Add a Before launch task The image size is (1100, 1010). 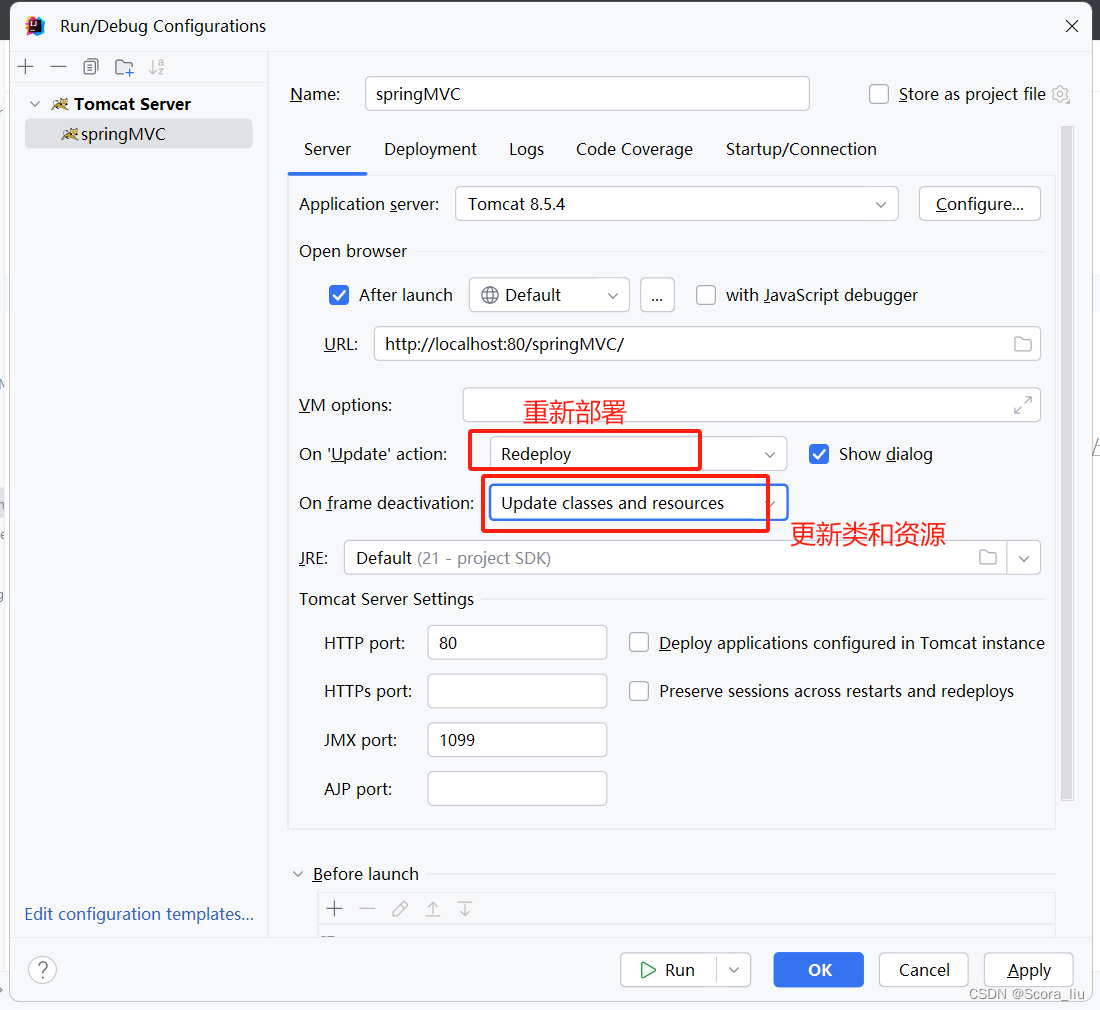(335, 908)
